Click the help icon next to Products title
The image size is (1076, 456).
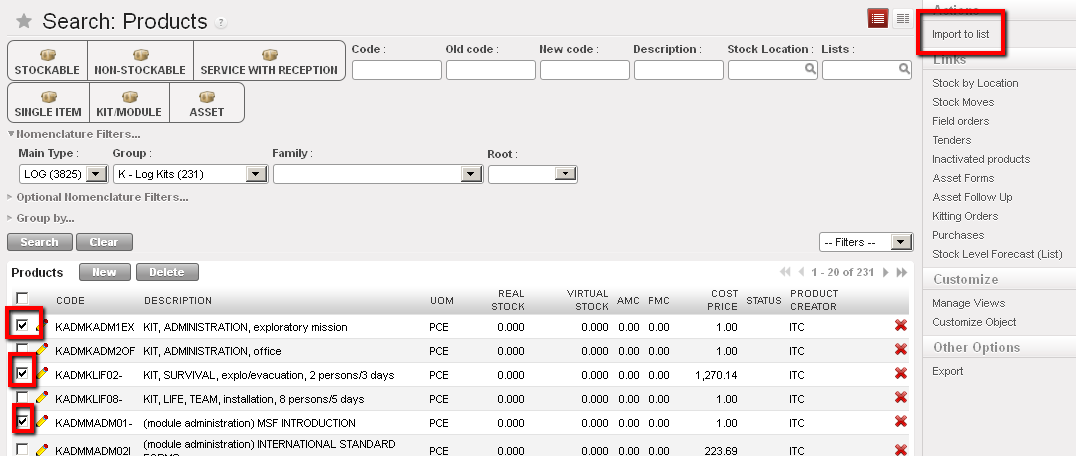point(221,23)
